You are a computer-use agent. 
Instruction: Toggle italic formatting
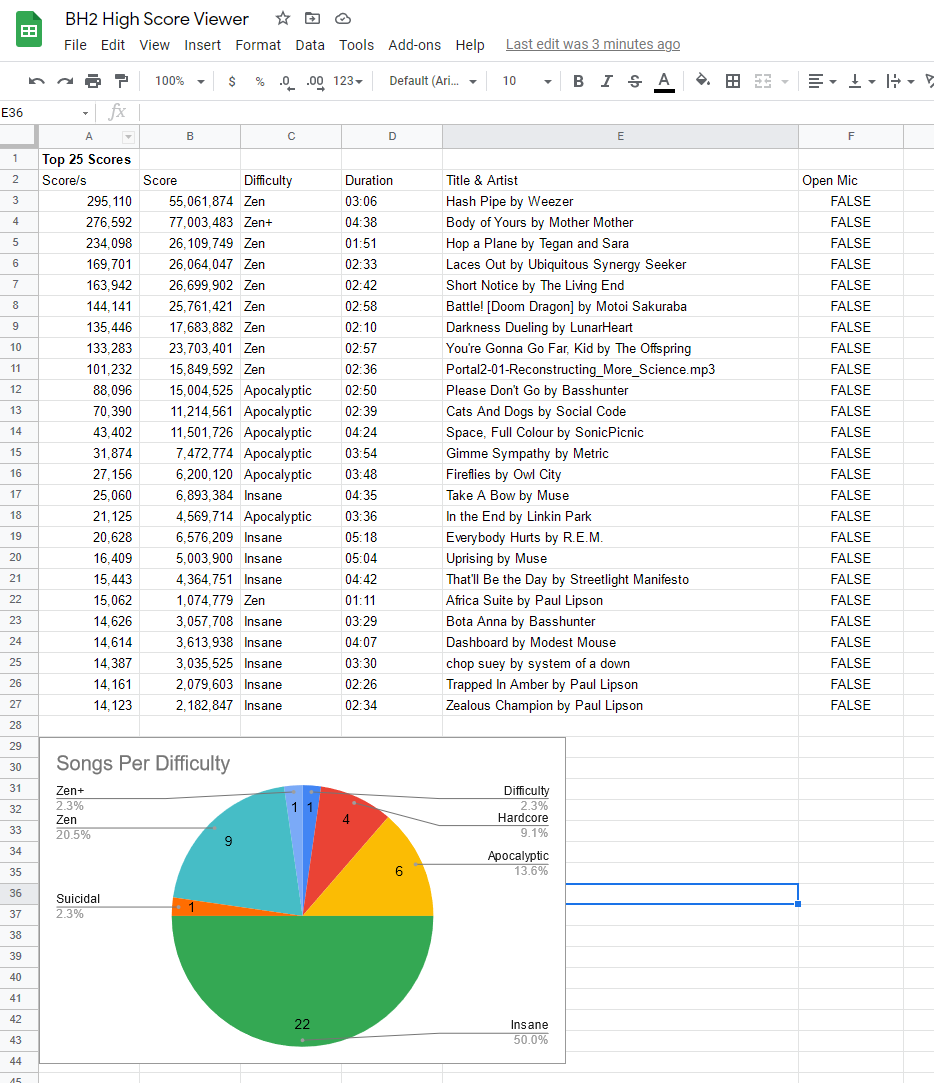coord(607,81)
